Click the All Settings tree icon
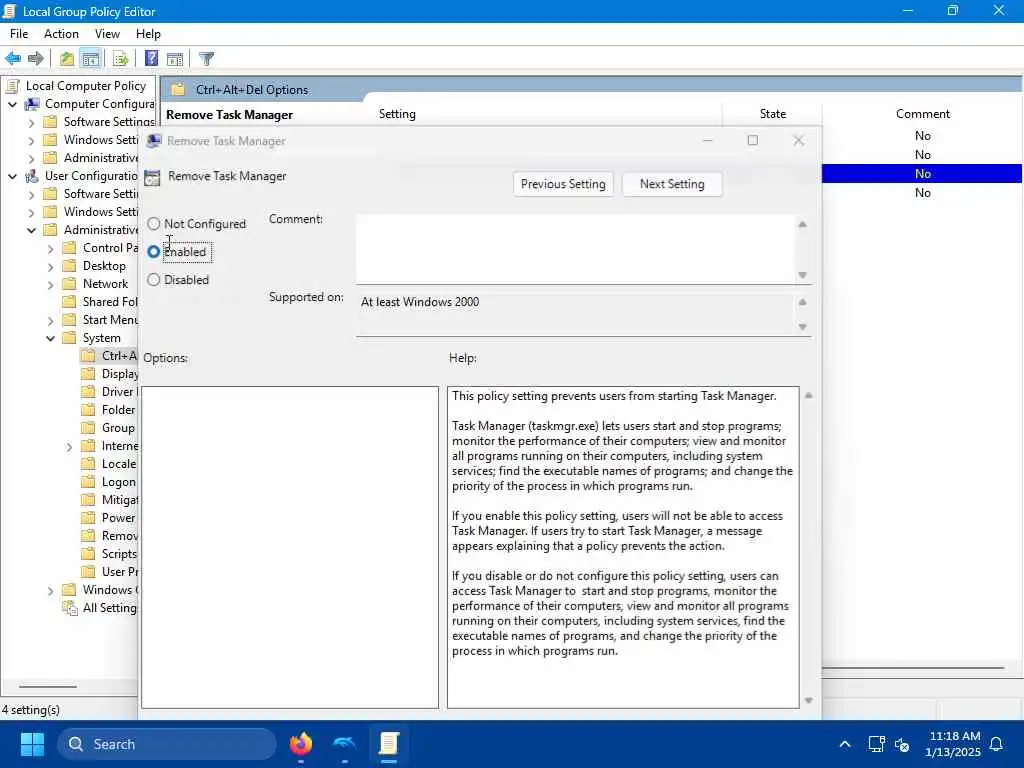Screen dimensions: 1024x768 [70, 608]
